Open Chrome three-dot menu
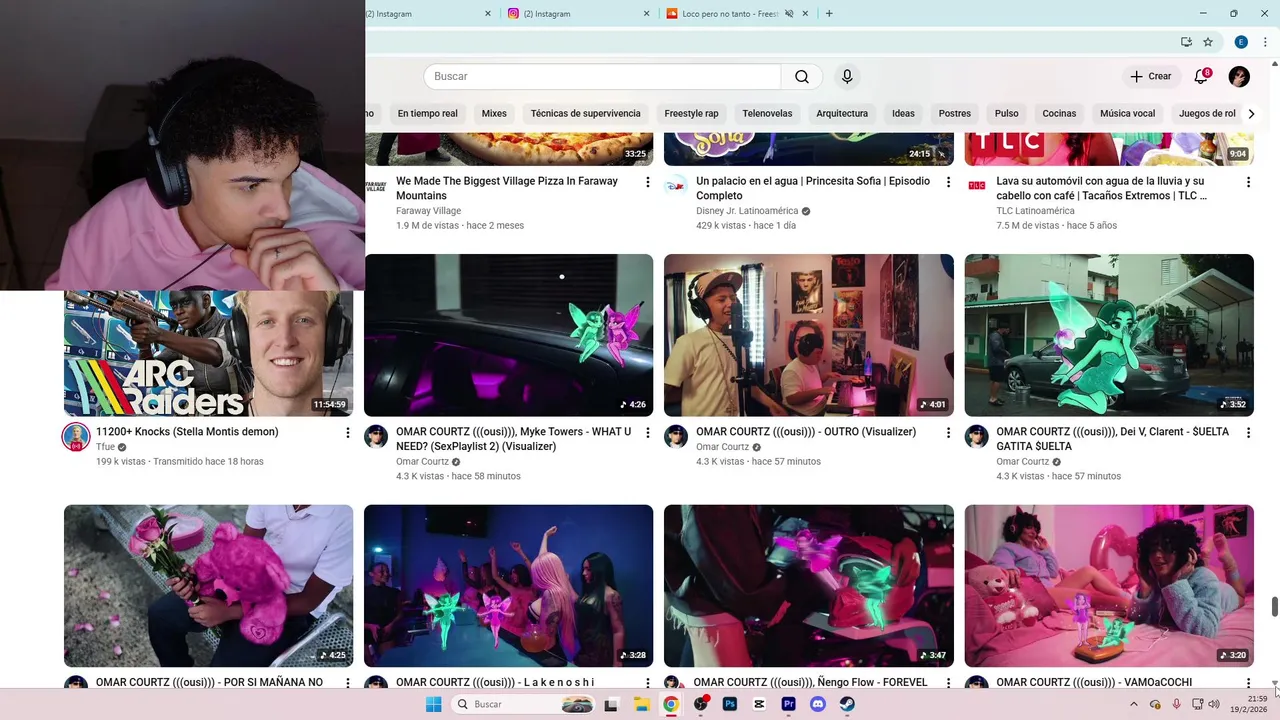Viewport: 1280px width, 720px height. click(1265, 42)
